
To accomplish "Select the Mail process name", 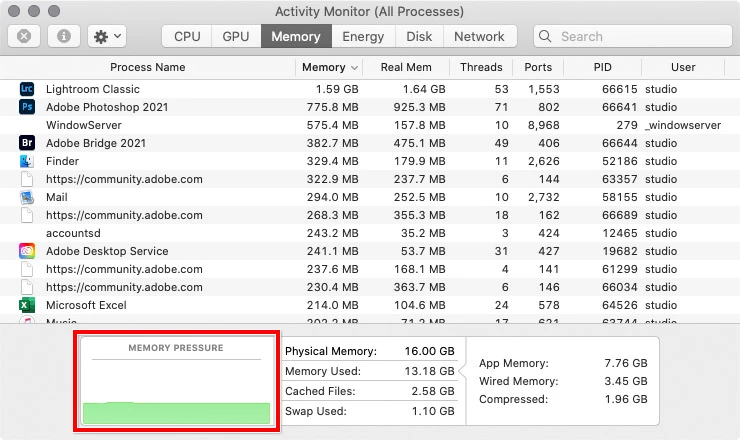I will (57, 197).
